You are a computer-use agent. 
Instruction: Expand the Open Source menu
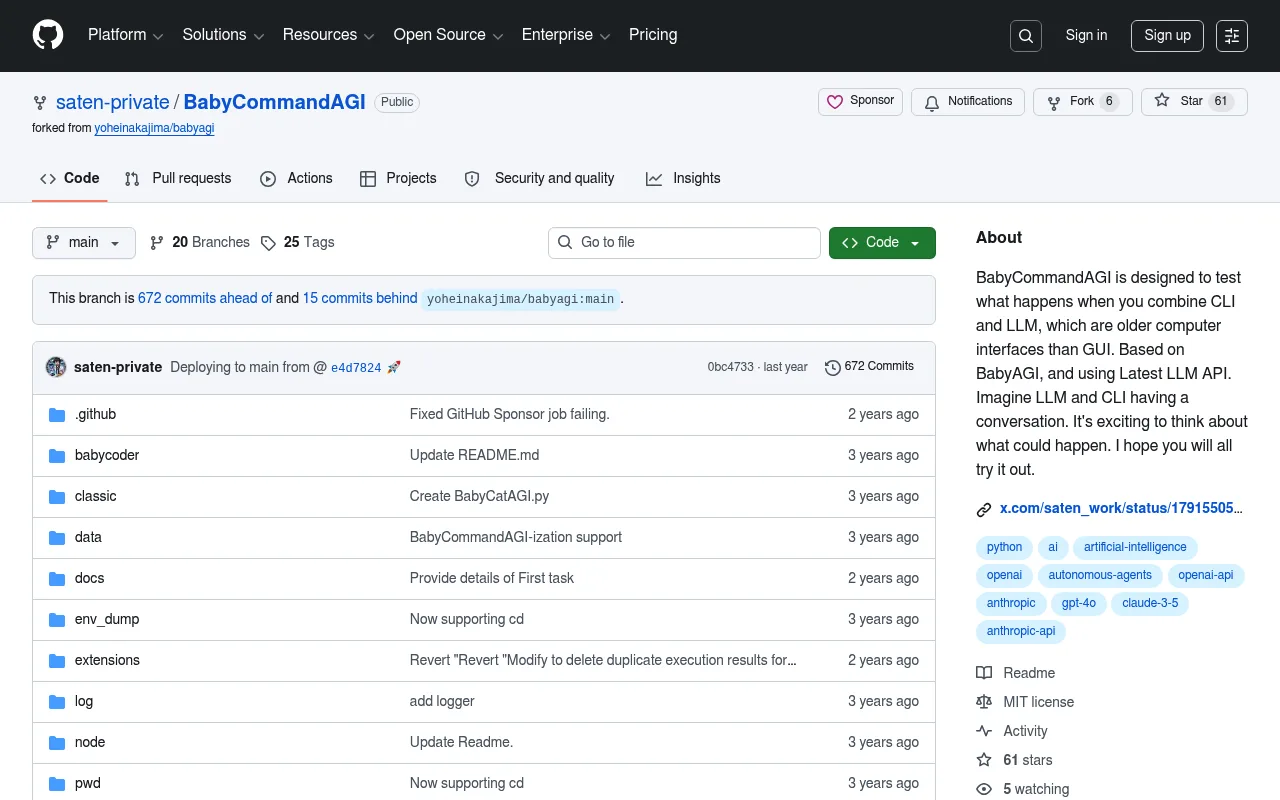tap(449, 35)
